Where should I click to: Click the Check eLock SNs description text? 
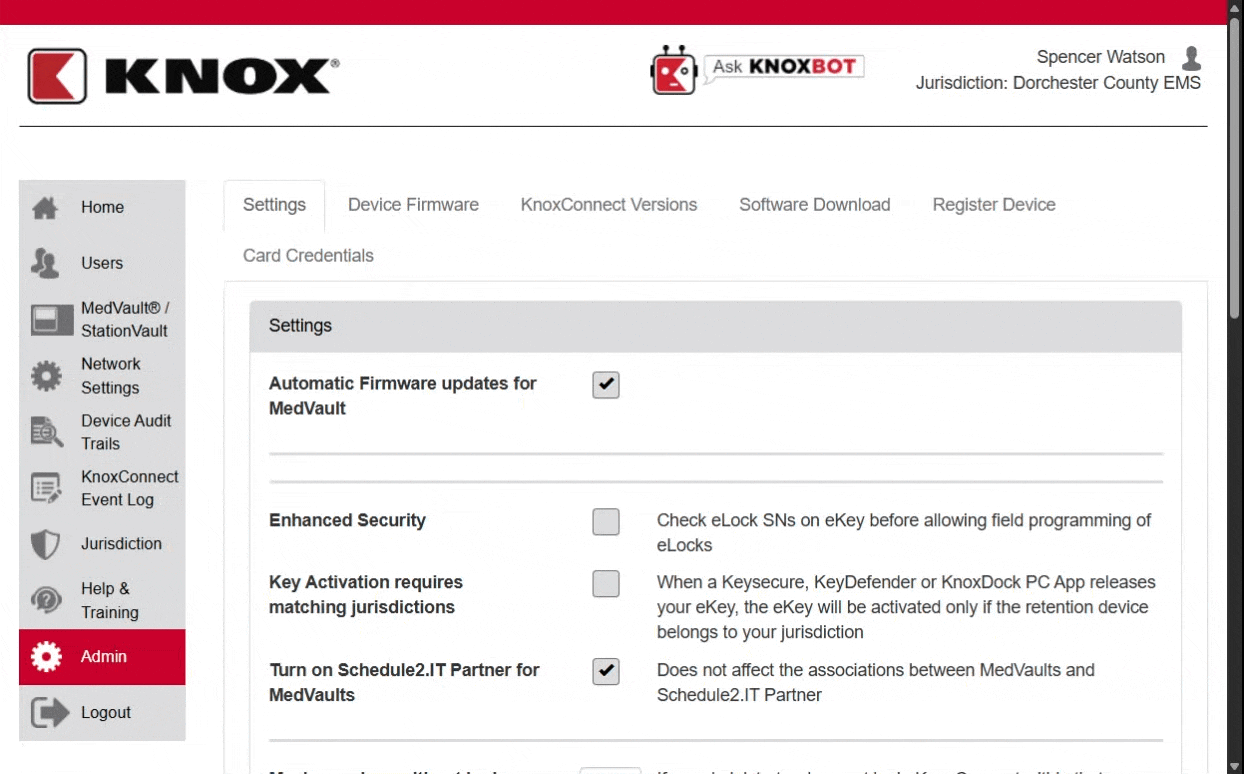coord(904,533)
